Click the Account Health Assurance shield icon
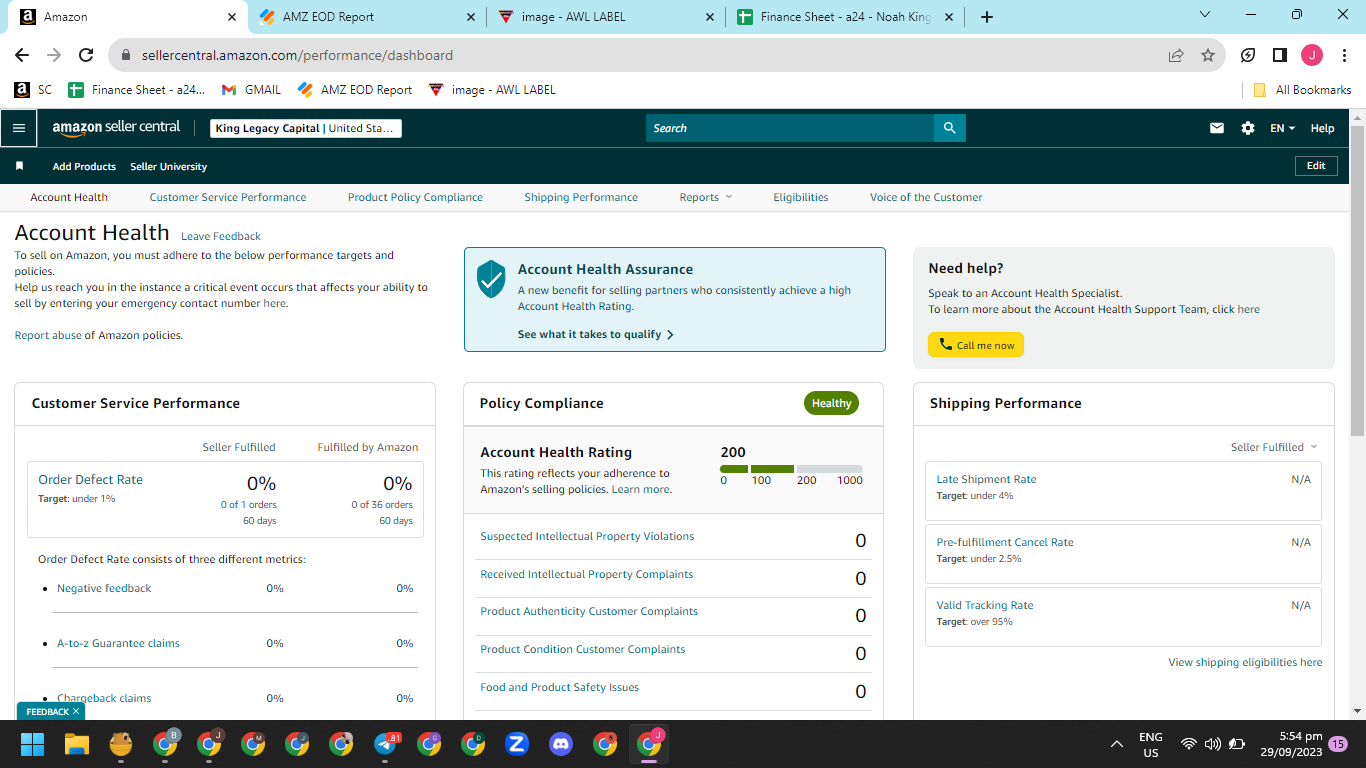Image resolution: width=1366 pixels, height=768 pixels. click(491, 278)
